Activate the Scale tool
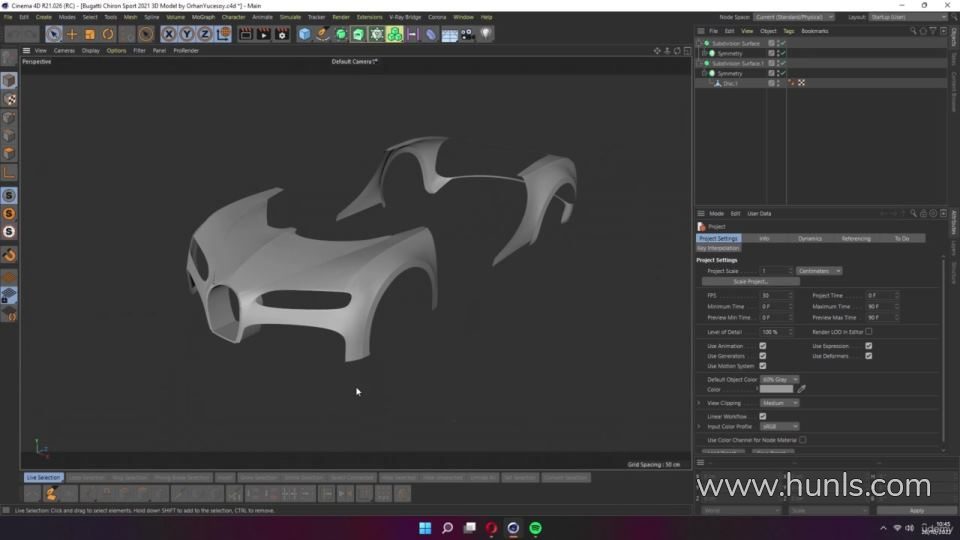The height and width of the screenshot is (540, 960). pos(90,34)
